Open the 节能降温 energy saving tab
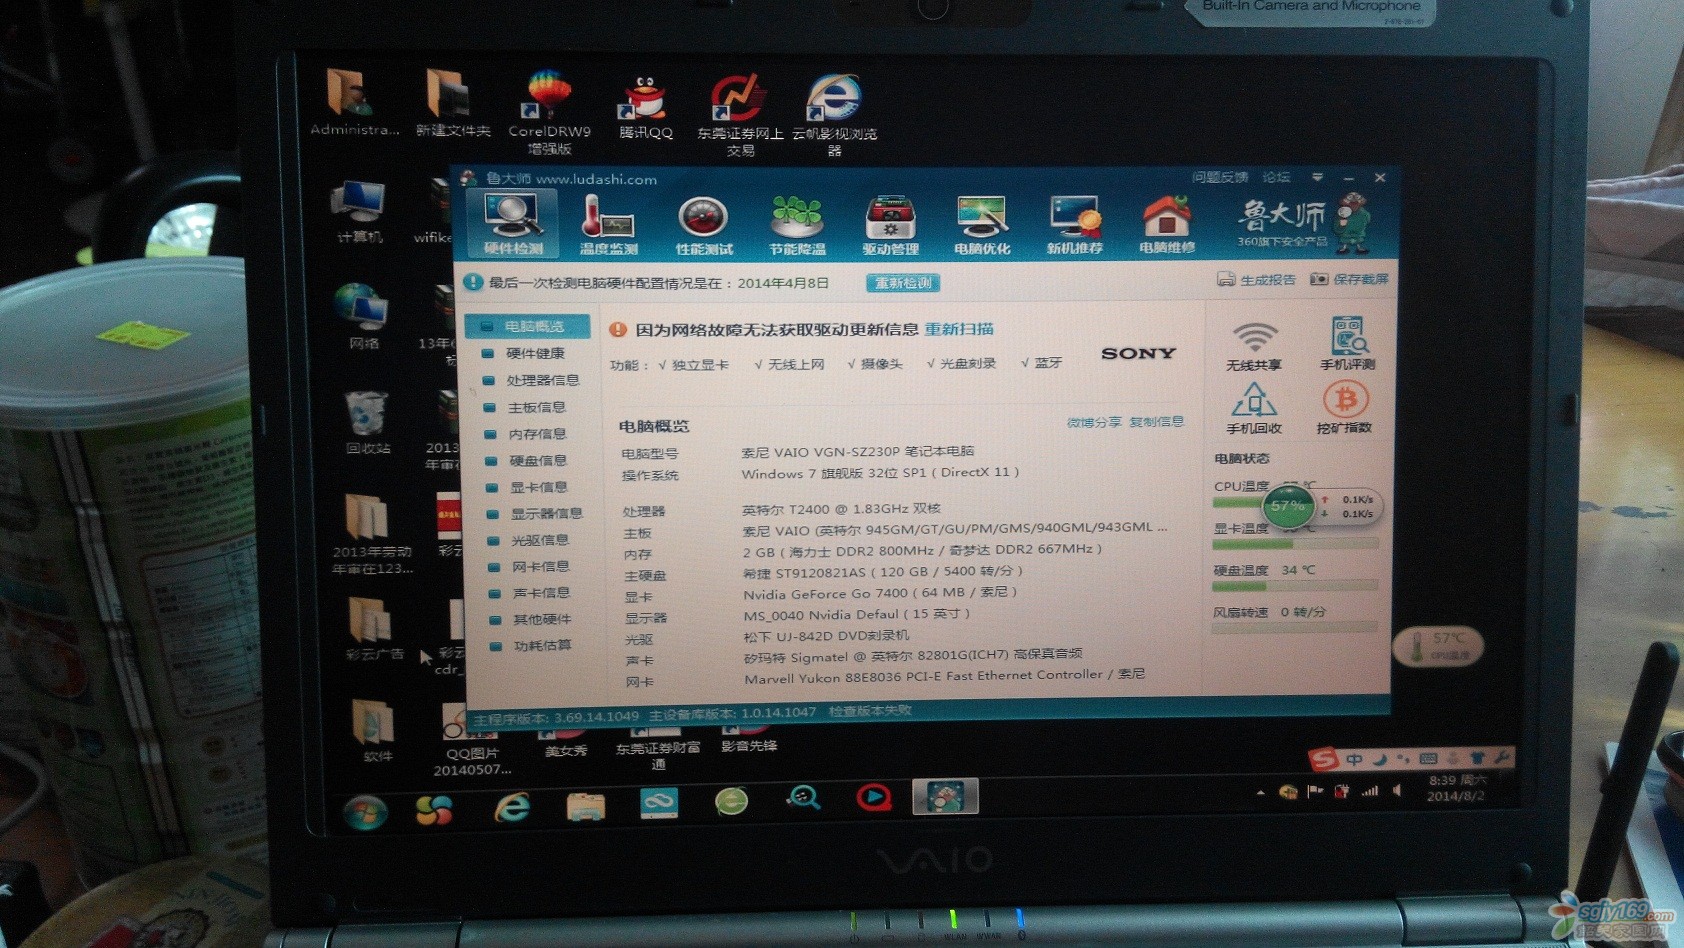1684x948 pixels. [x=797, y=224]
